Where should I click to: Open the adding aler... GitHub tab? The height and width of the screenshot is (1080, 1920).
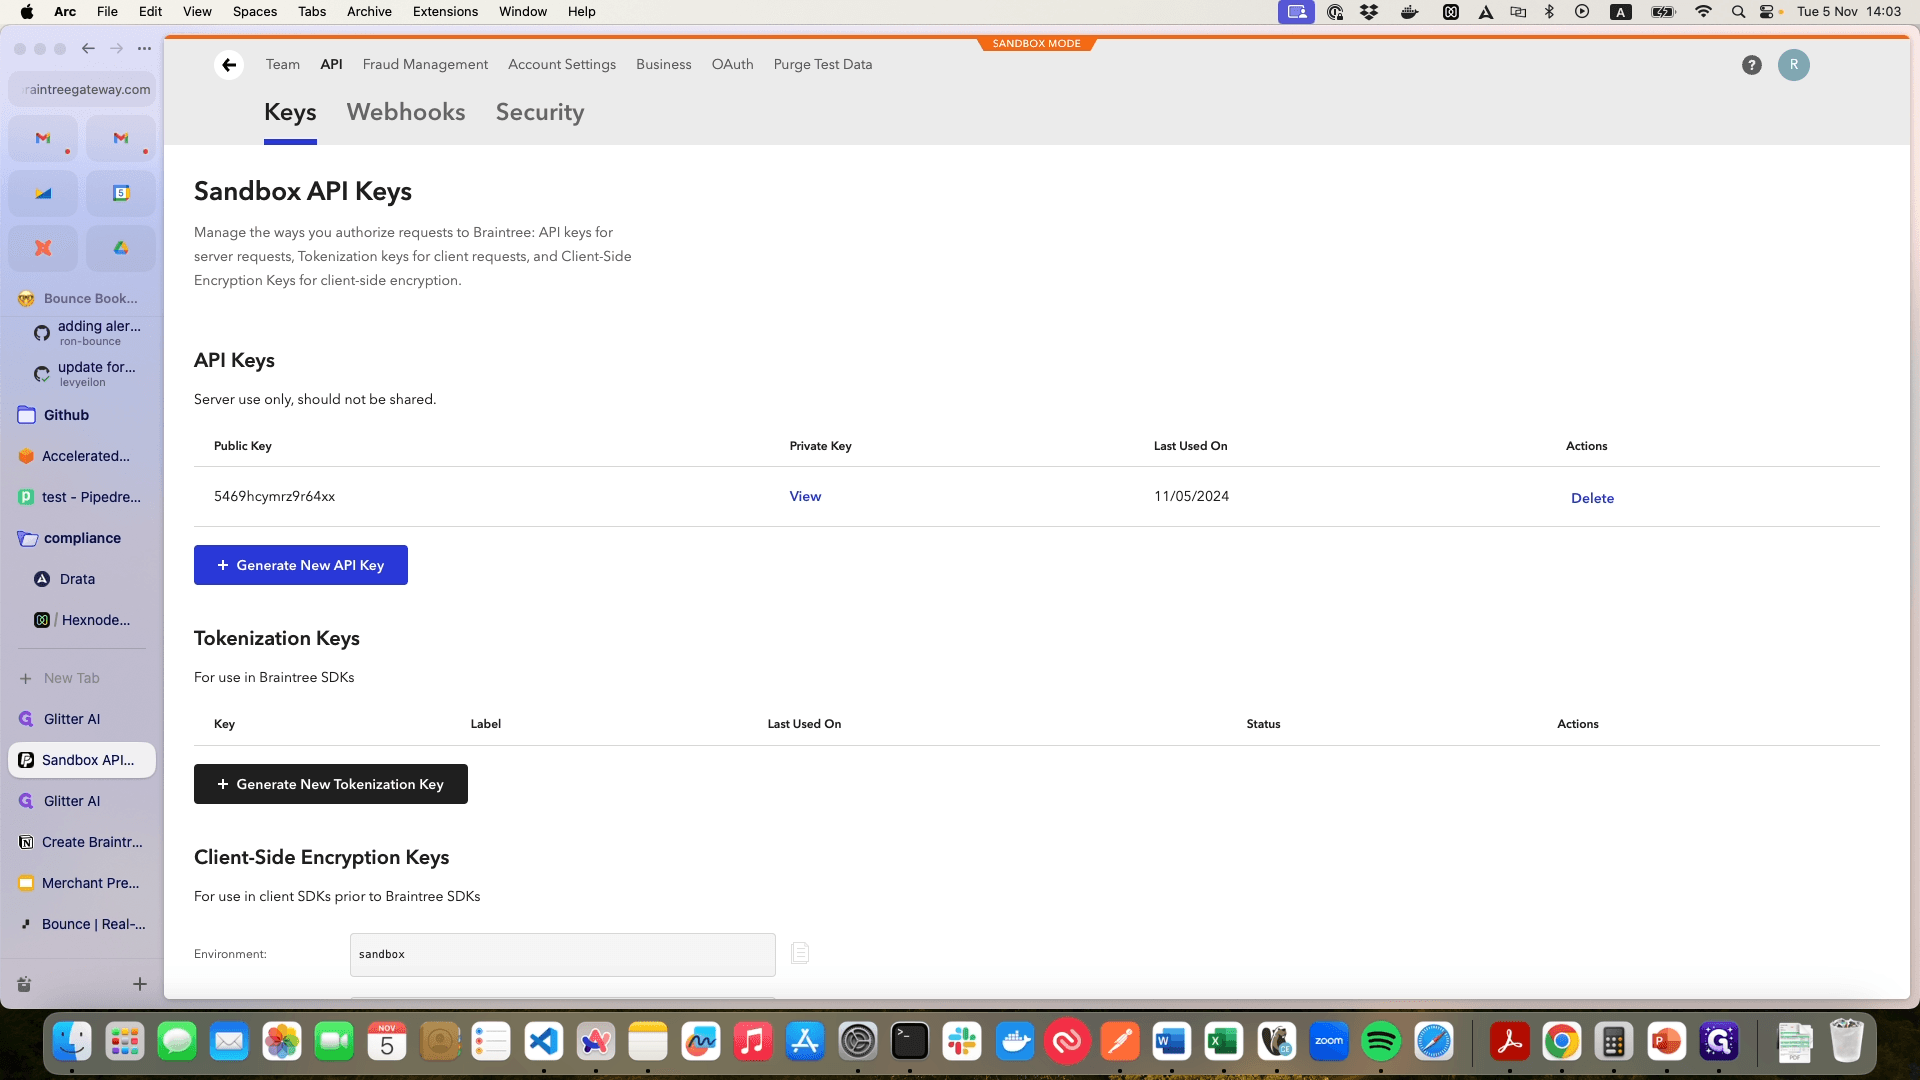click(88, 333)
